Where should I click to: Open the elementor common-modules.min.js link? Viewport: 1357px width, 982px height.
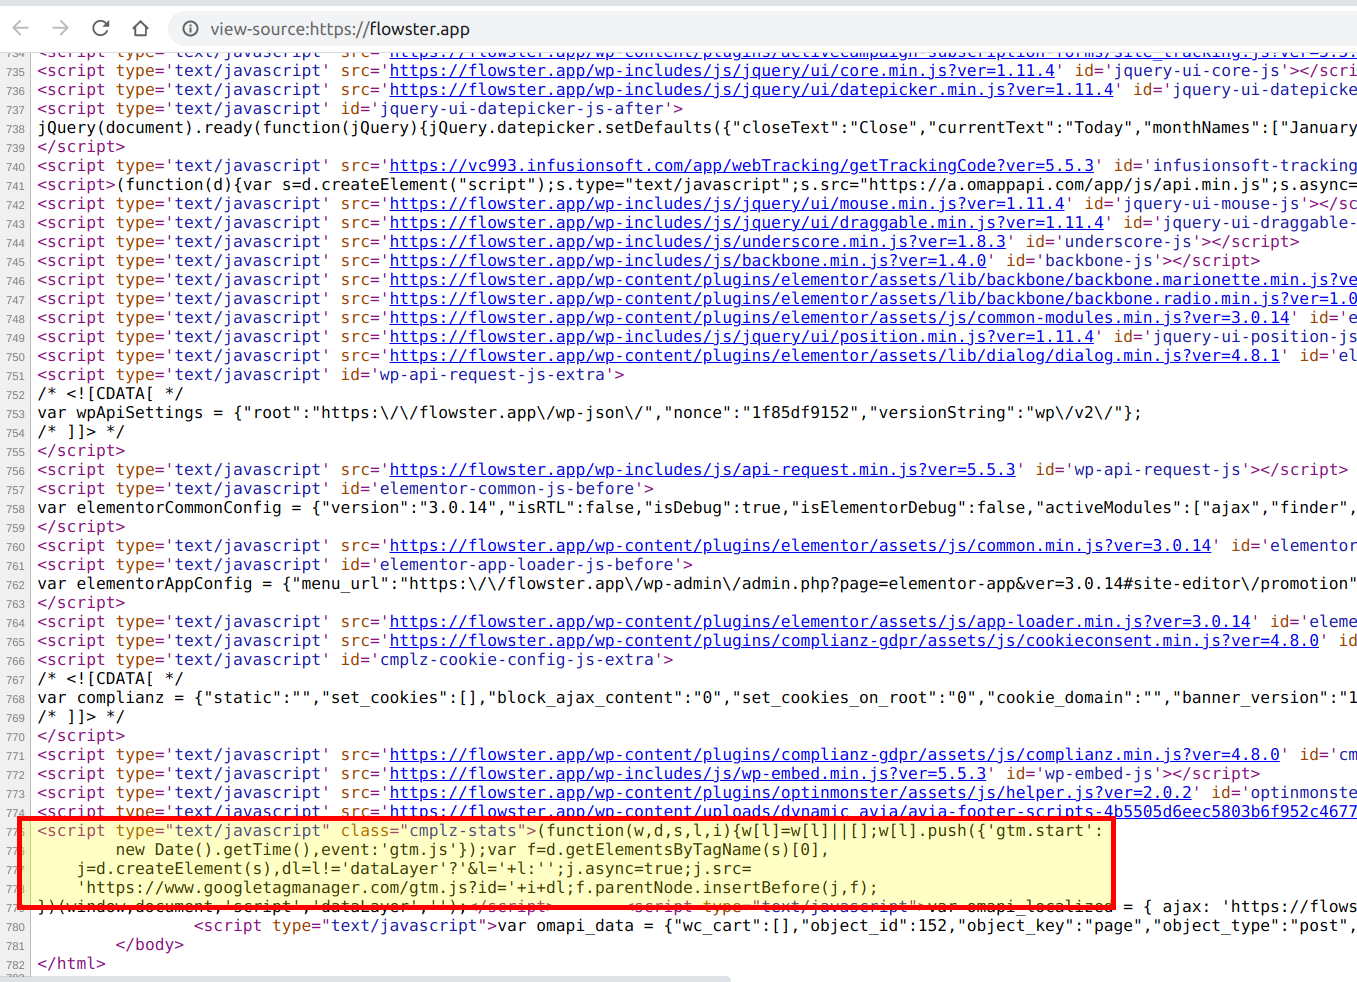click(840, 318)
